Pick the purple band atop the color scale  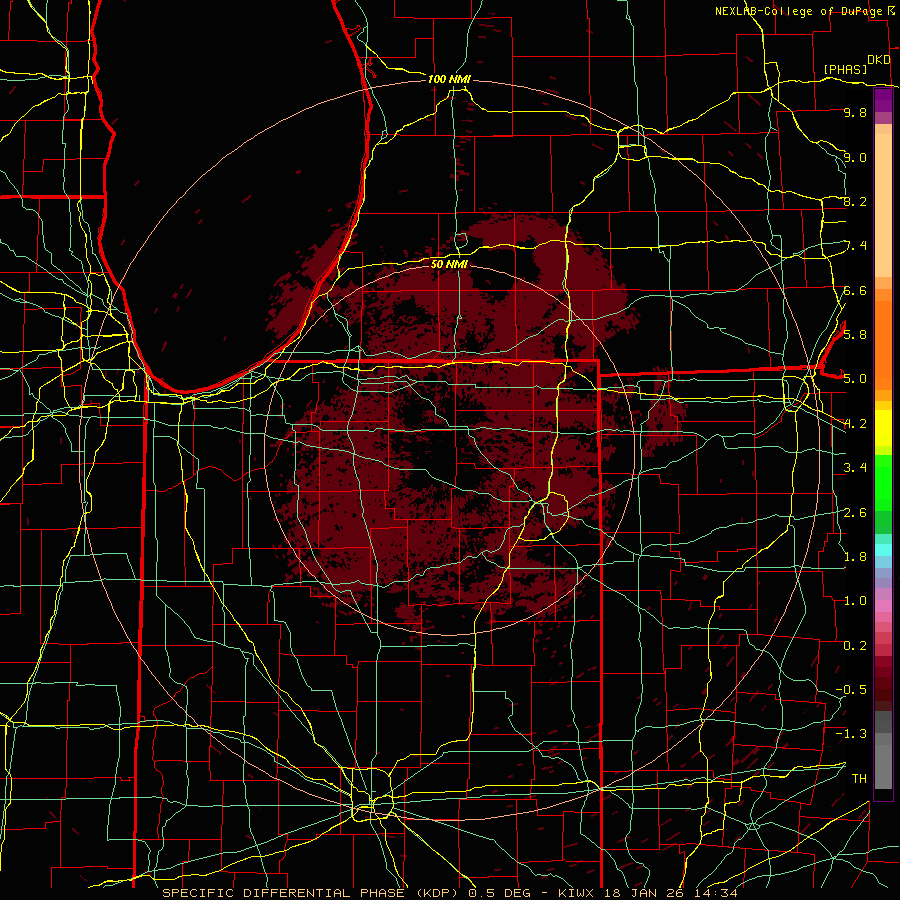point(883,101)
